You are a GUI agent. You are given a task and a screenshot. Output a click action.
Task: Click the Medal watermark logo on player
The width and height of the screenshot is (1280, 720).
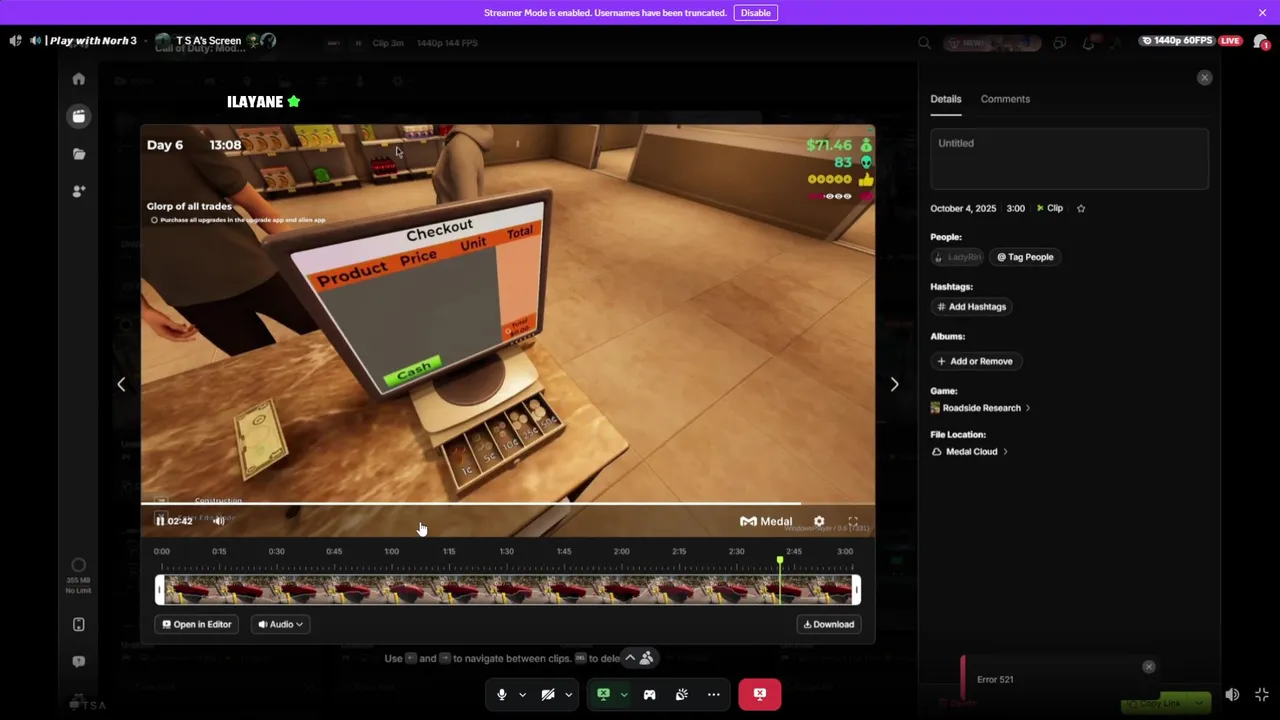point(766,521)
